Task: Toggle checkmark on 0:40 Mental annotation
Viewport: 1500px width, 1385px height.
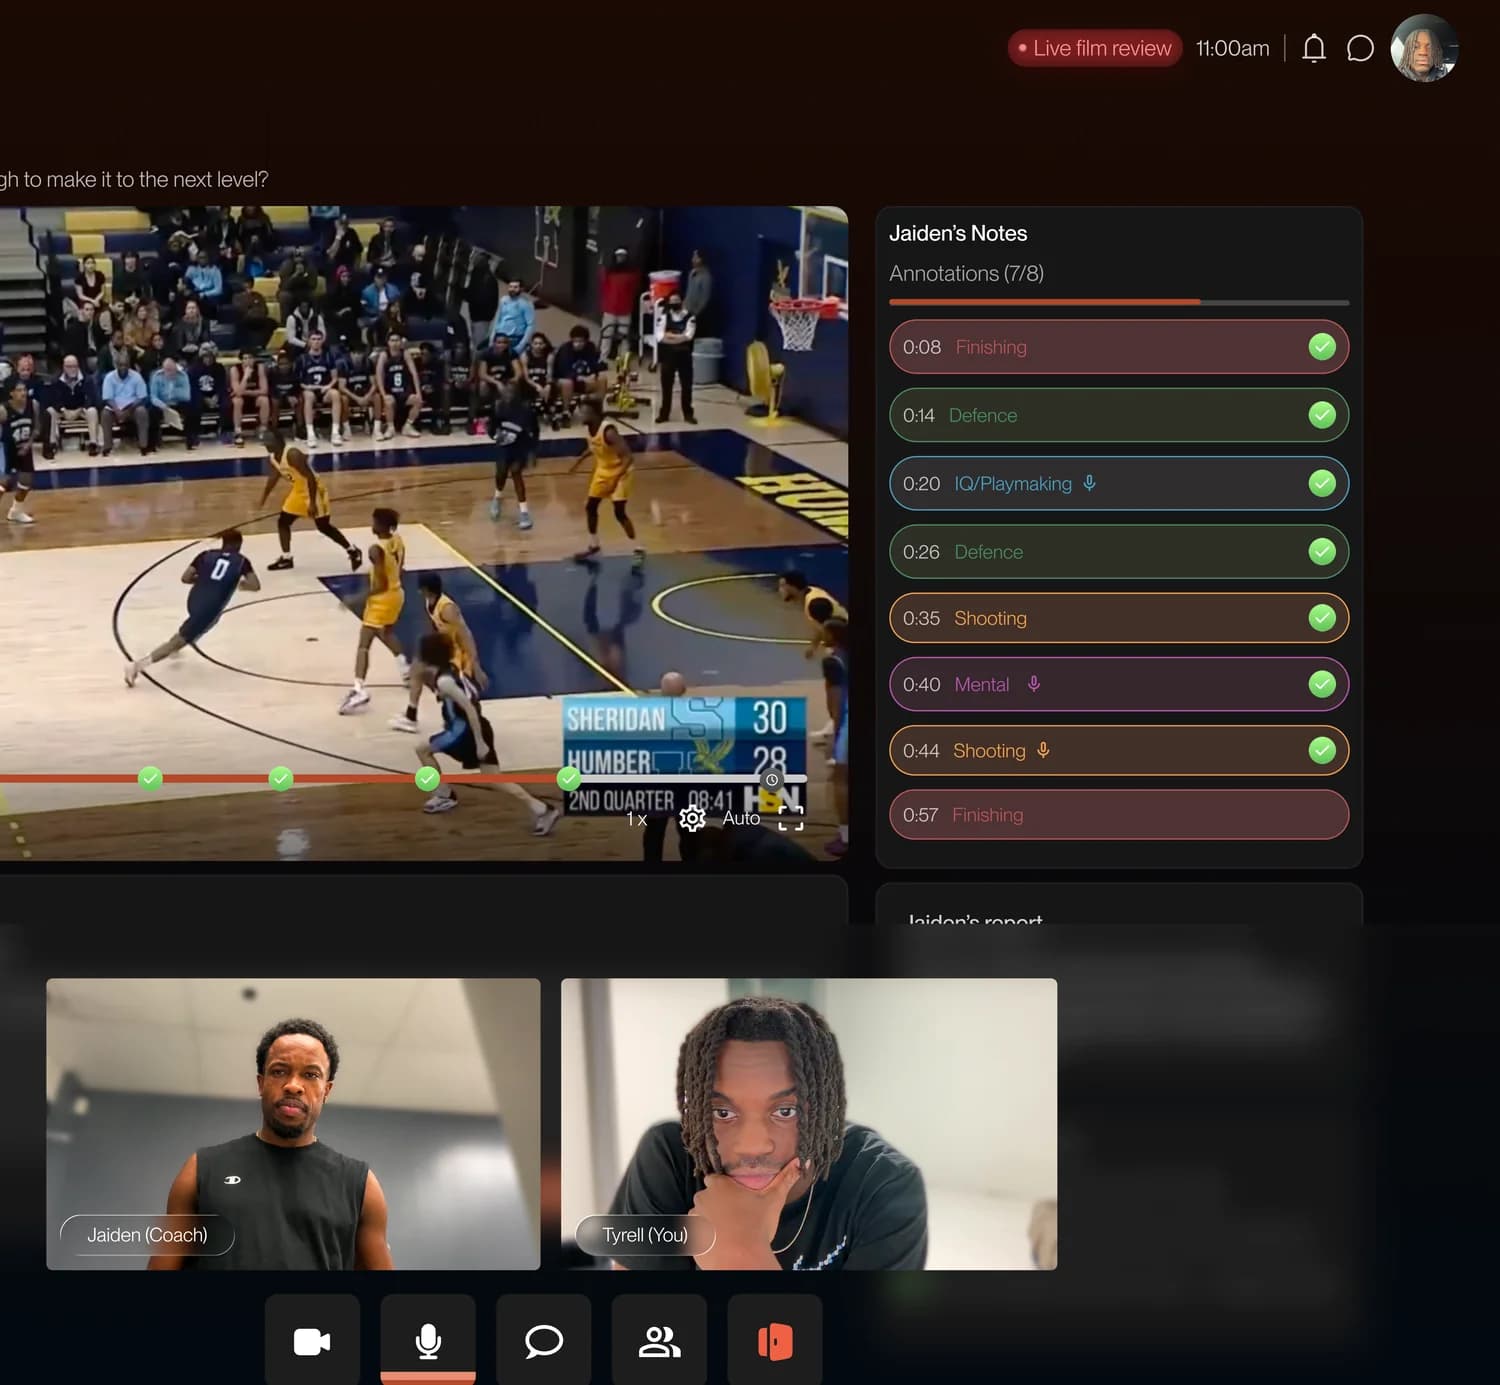Action: point(1322,684)
